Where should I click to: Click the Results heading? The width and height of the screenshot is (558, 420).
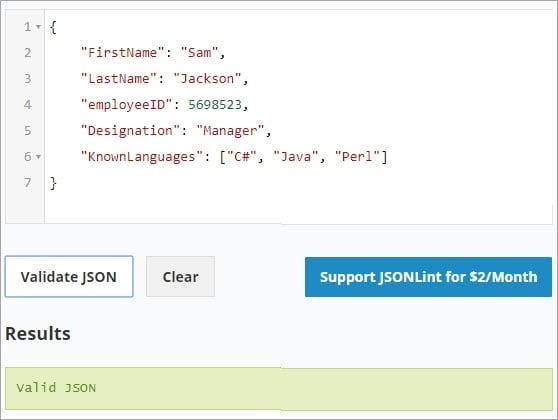pos(38,334)
